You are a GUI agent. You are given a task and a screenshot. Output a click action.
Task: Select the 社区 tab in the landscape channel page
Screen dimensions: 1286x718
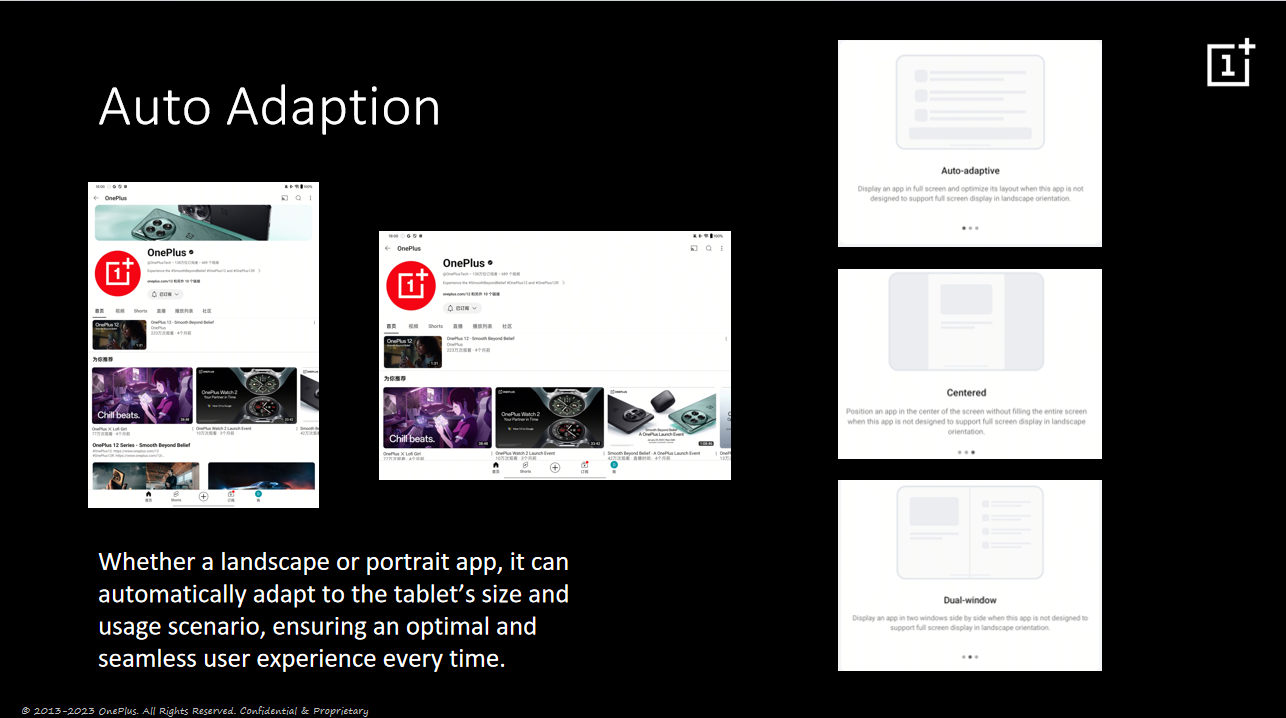pos(507,326)
